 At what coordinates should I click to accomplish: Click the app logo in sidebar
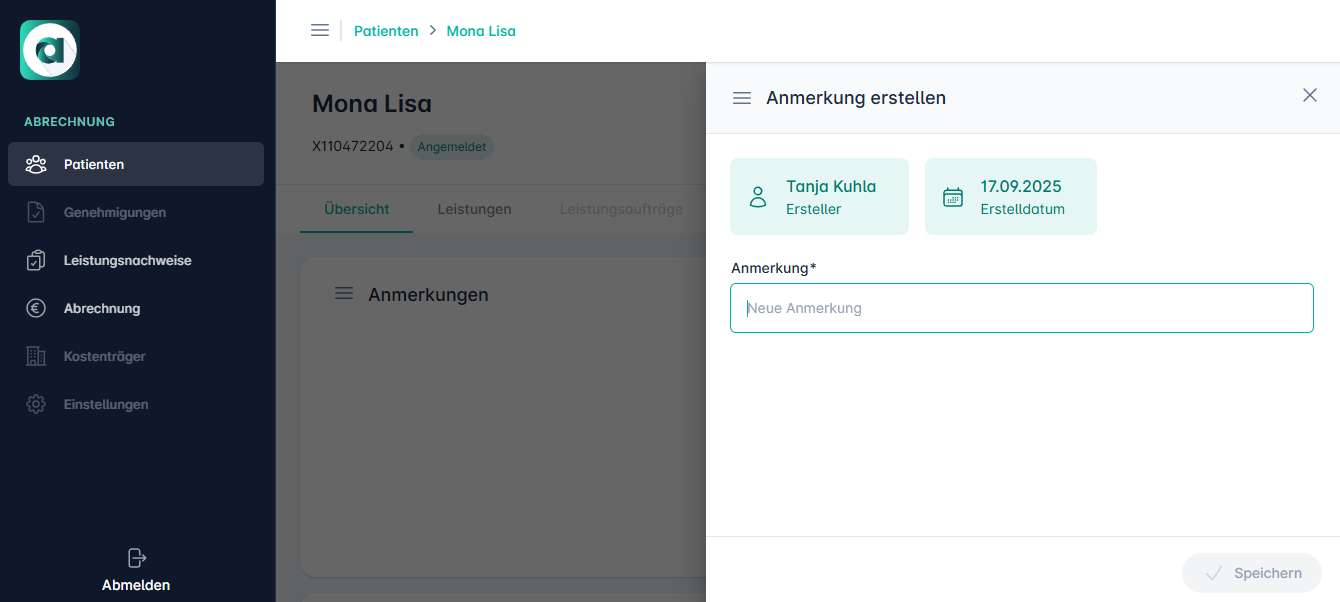pos(50,50)
